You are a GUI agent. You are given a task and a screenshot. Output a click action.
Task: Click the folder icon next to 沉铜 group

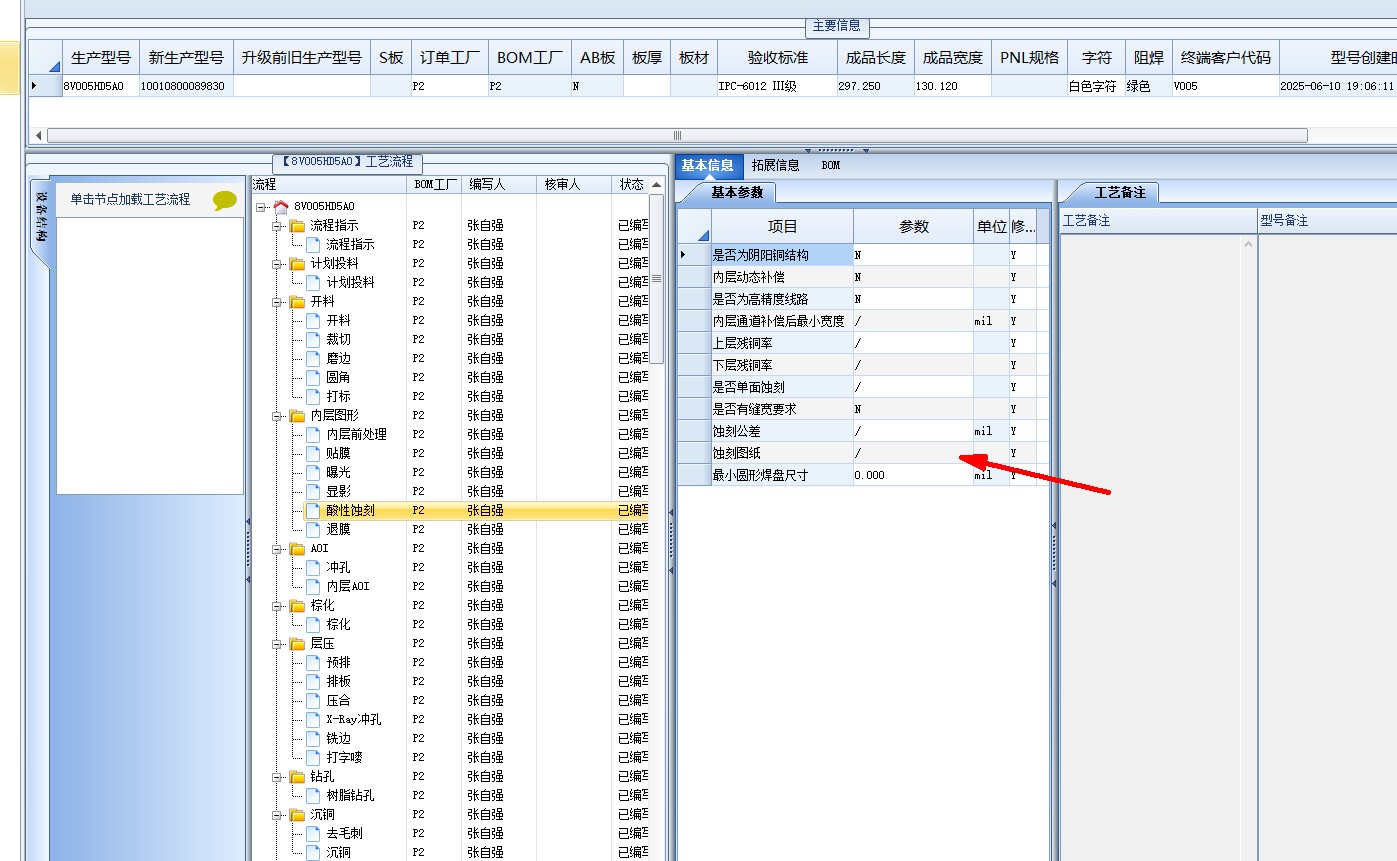[x=297, y=814]
